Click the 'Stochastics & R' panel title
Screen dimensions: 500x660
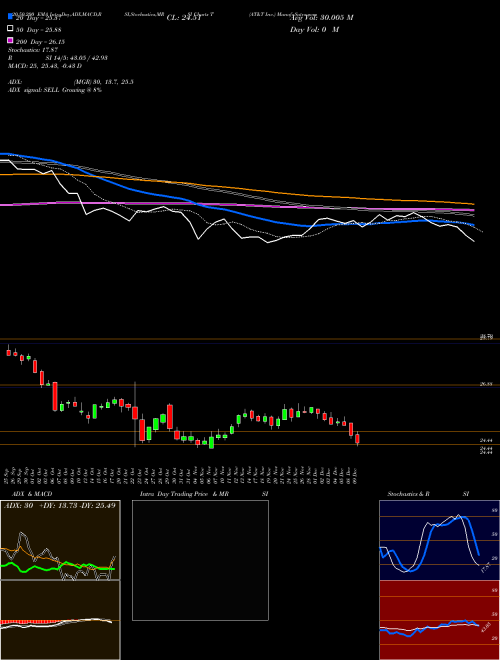click(x=409, y=494)
